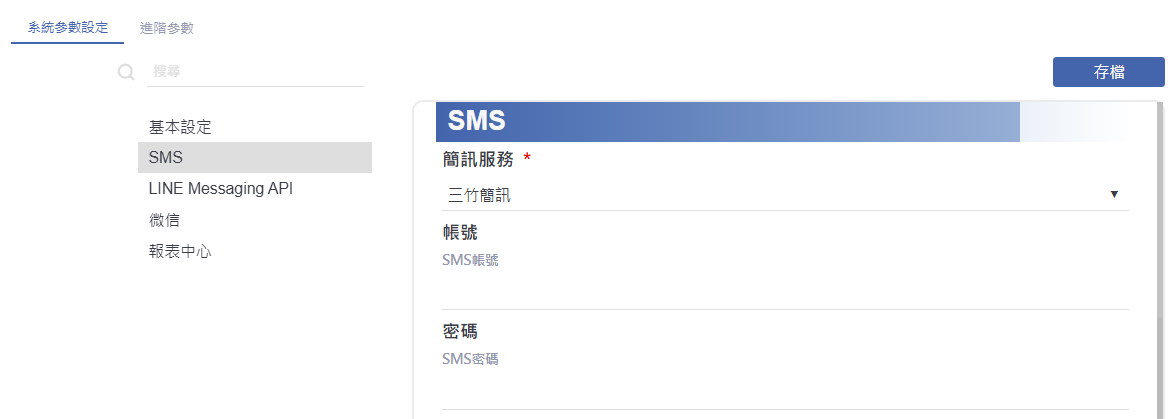Switch to the 系統參數設定 tab
The image size is (1172, 419).
68,28
